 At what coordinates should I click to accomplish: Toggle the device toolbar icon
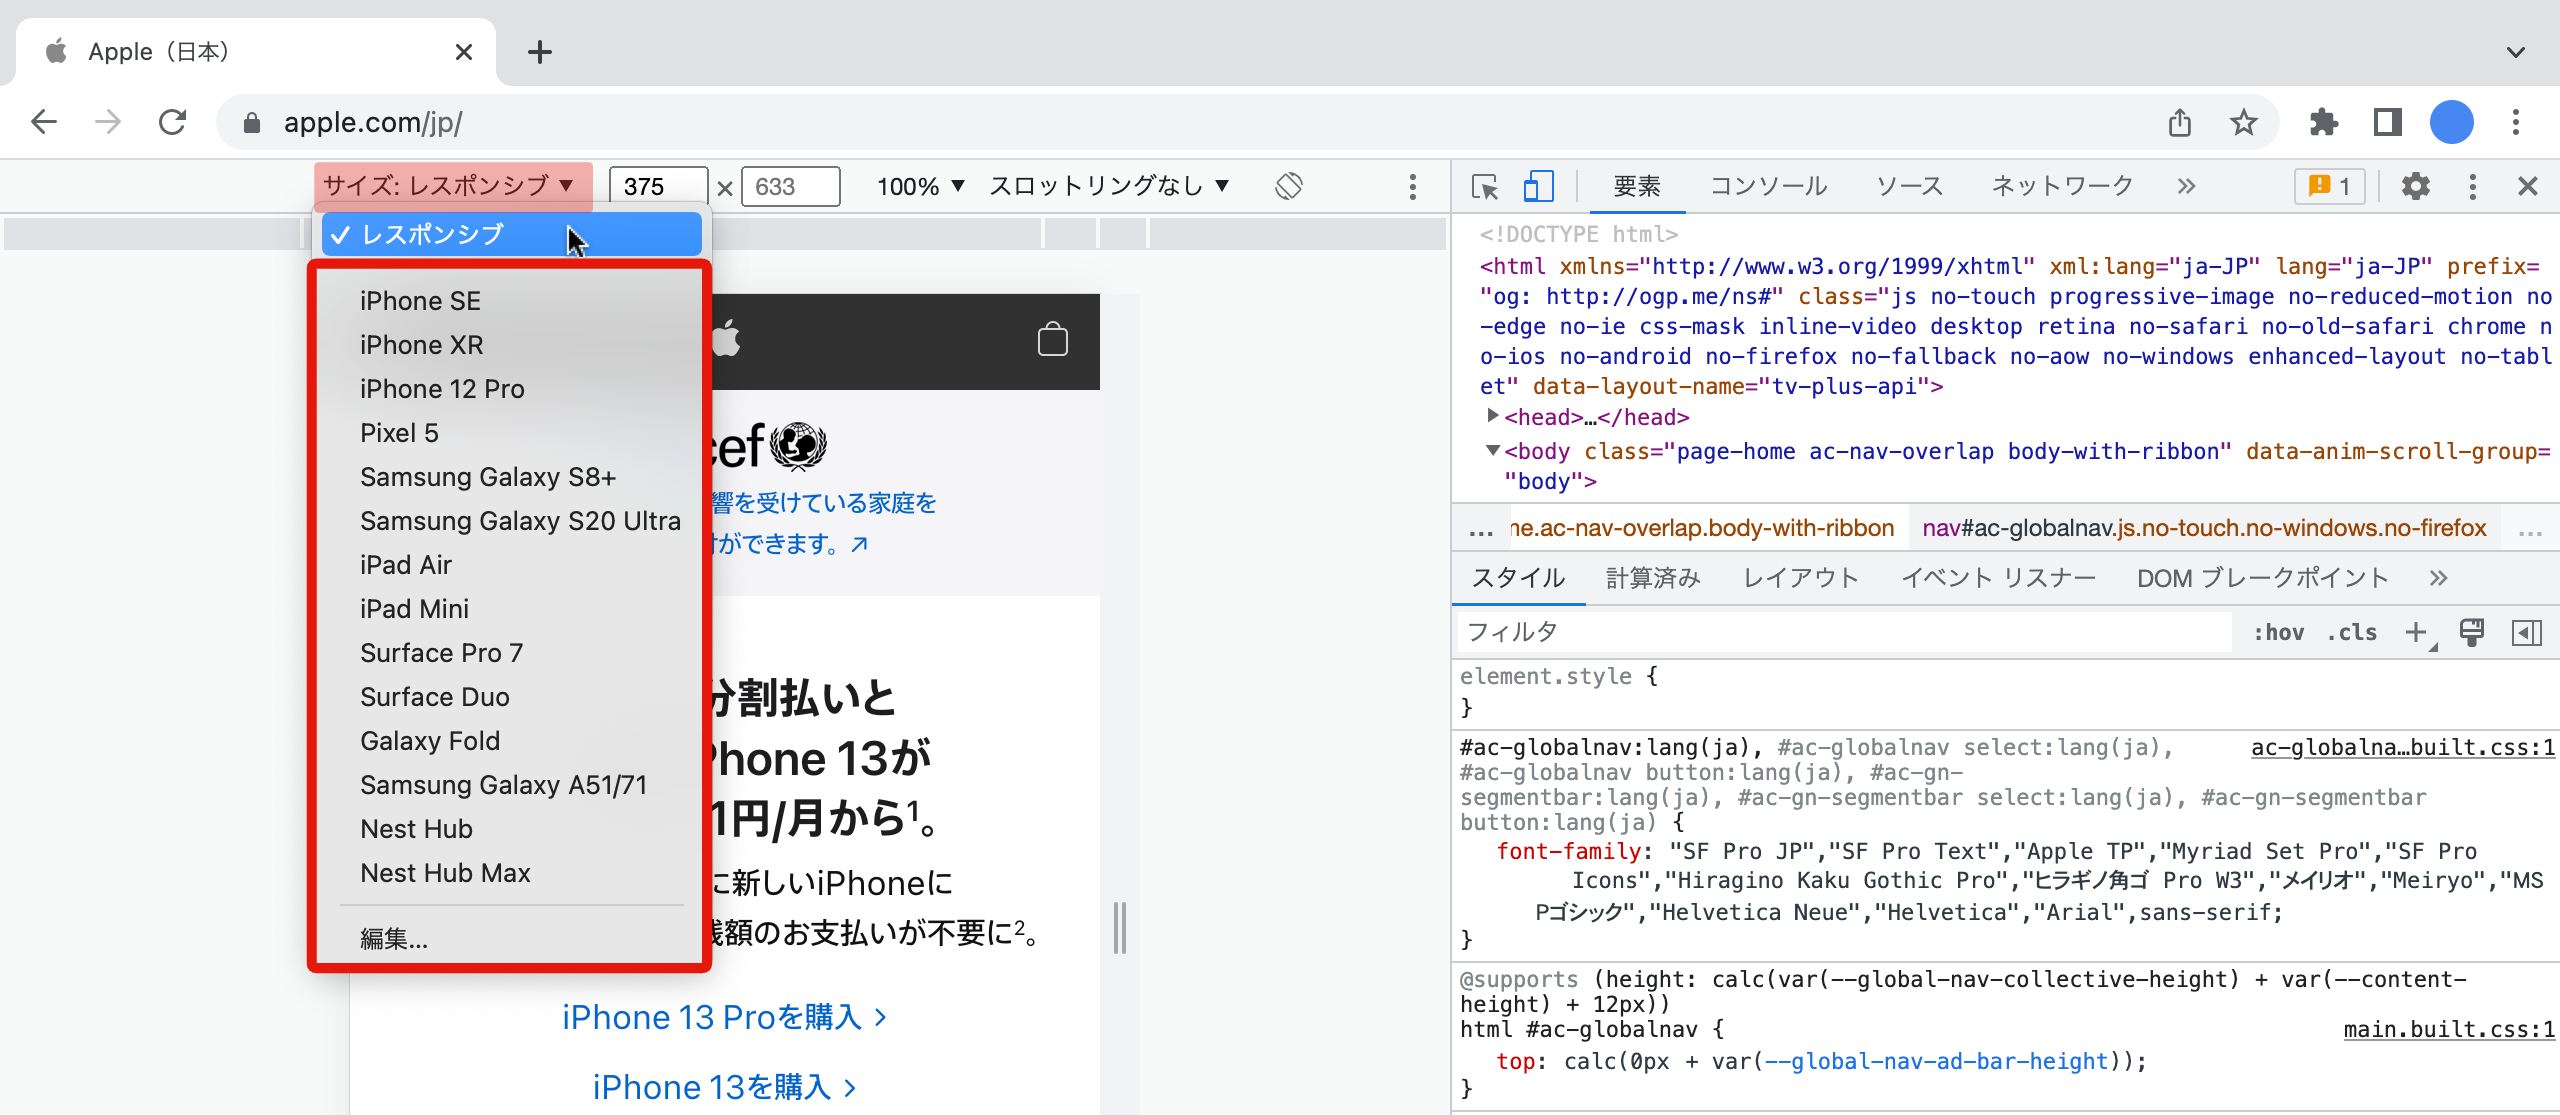click(1538, 186)
